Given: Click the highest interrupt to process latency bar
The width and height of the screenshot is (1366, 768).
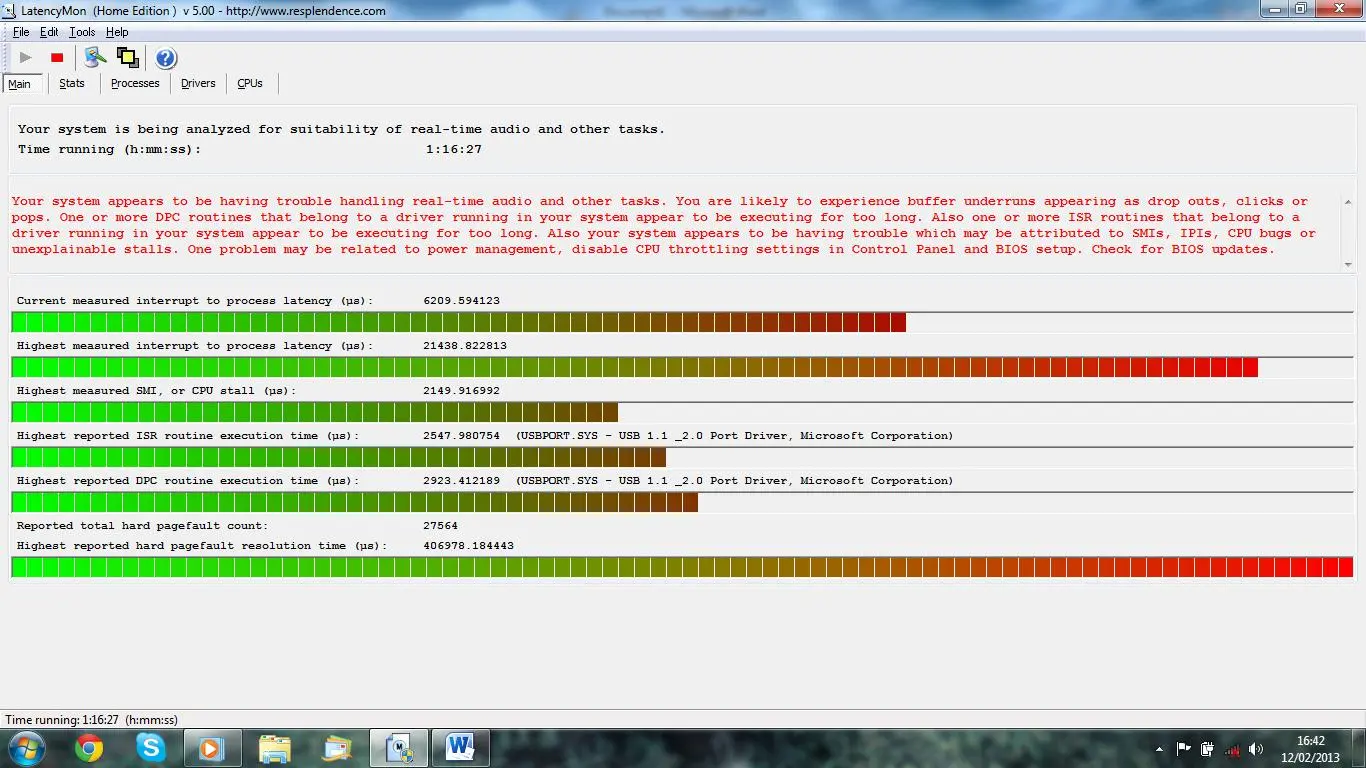Looking at the screenshot, I should [x=682, y=367].
